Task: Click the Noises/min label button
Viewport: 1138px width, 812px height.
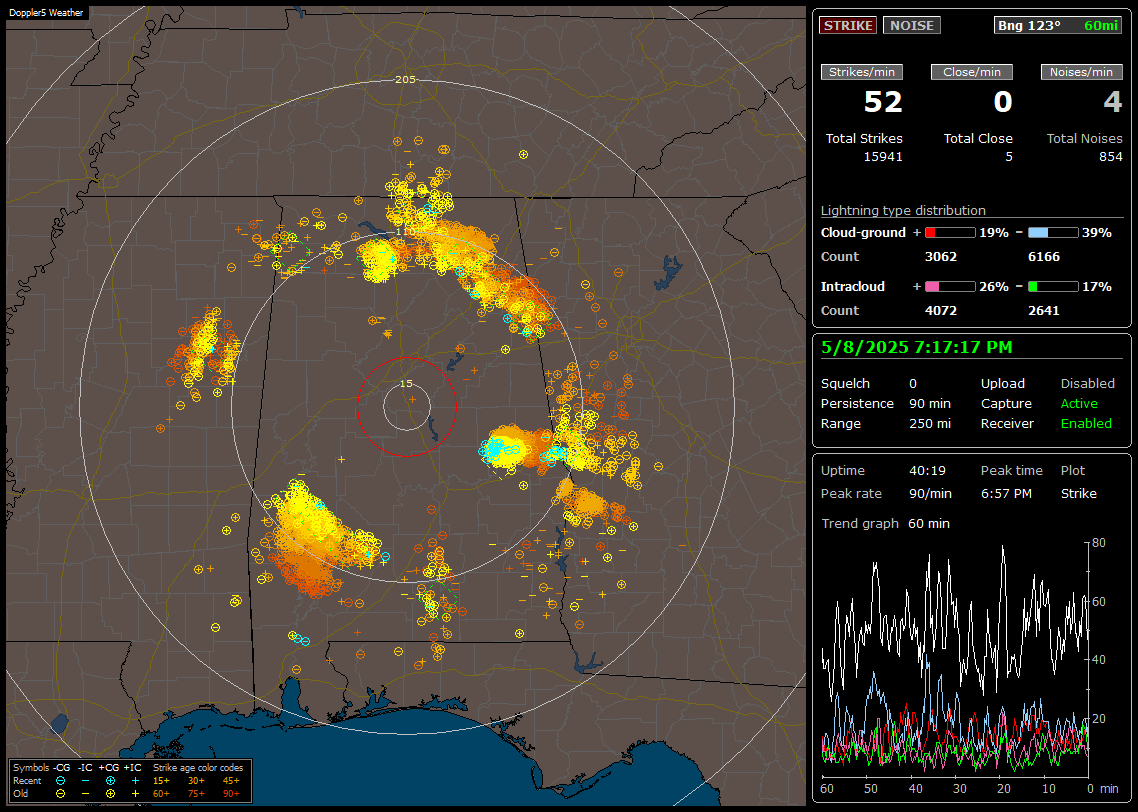Action: (x=1081, y=72)
